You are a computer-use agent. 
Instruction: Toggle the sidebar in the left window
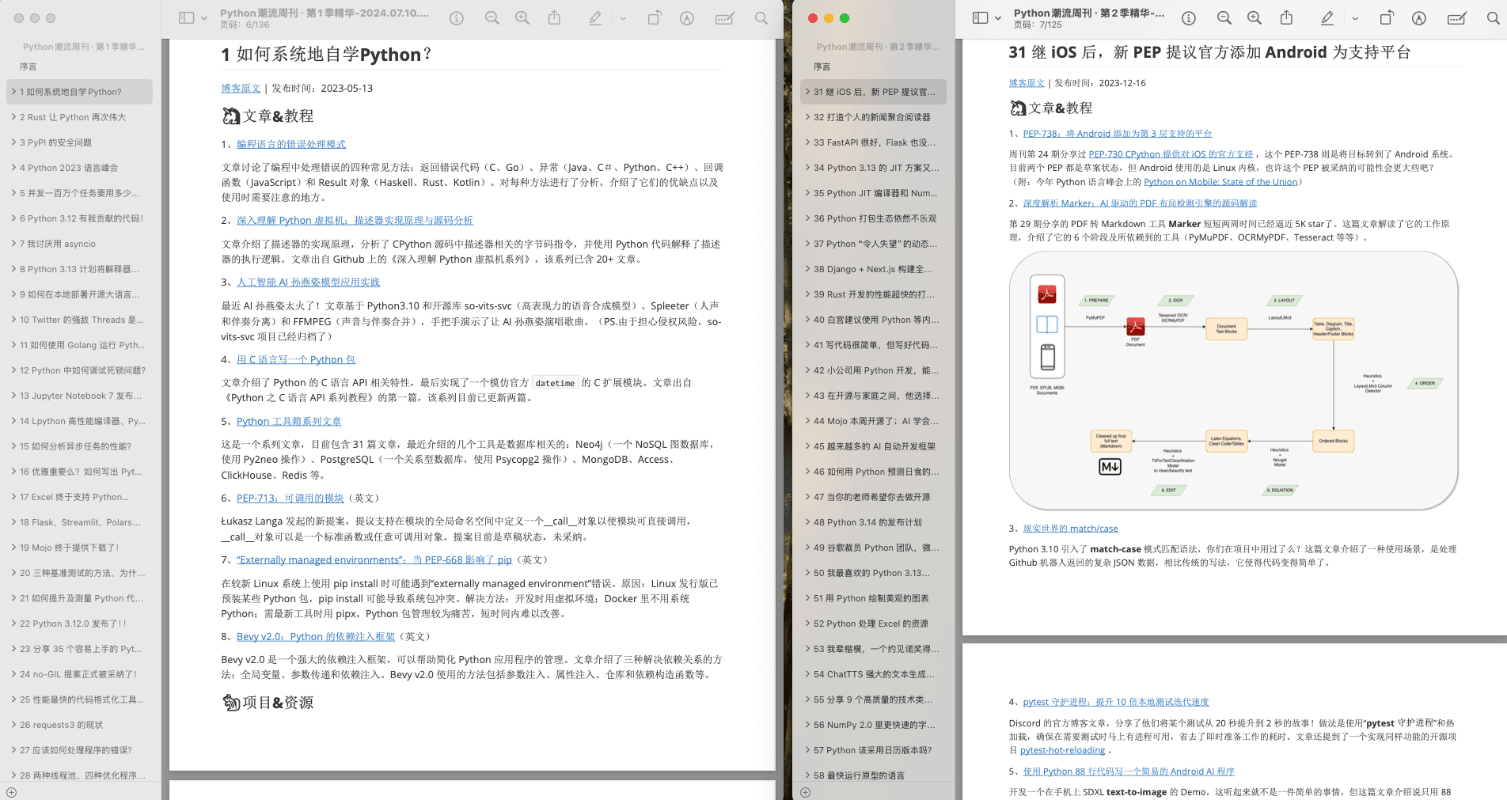tap(186, 18)
